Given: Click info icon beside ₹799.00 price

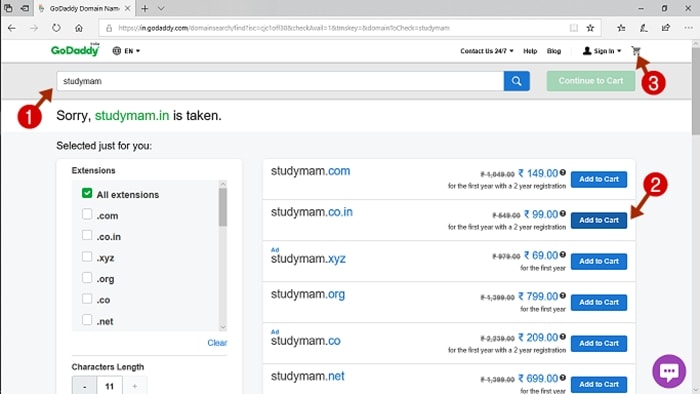Looking at the screenshot, I should pos(562,295).
